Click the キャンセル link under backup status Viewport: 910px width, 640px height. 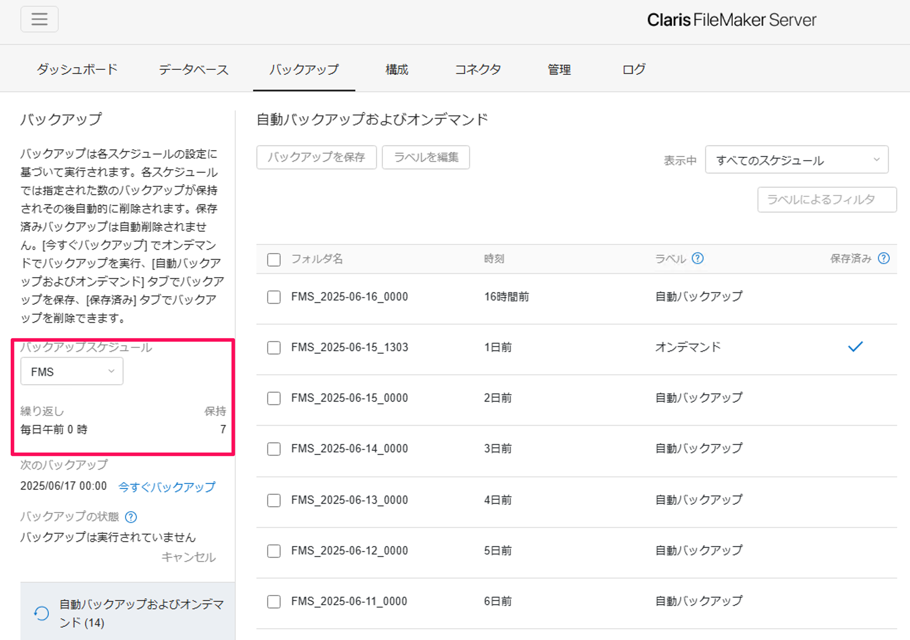tap(189, 557)
